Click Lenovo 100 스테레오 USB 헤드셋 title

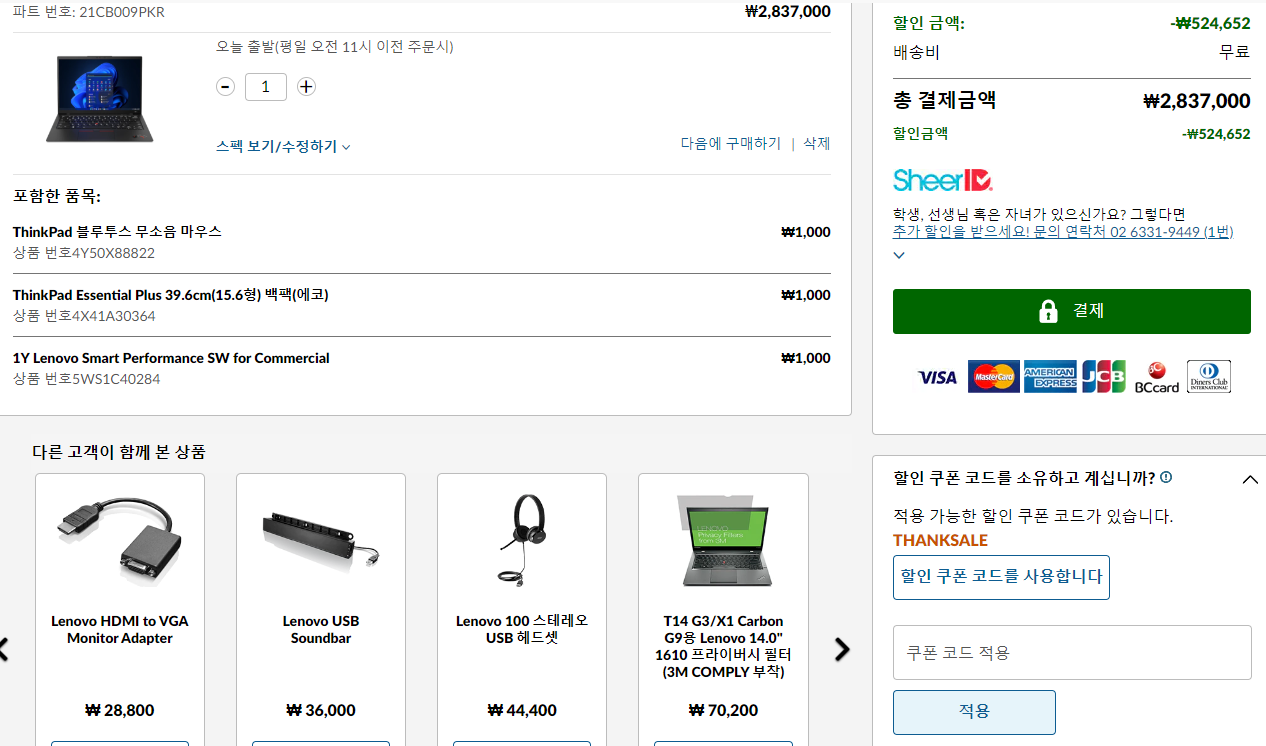522,630
